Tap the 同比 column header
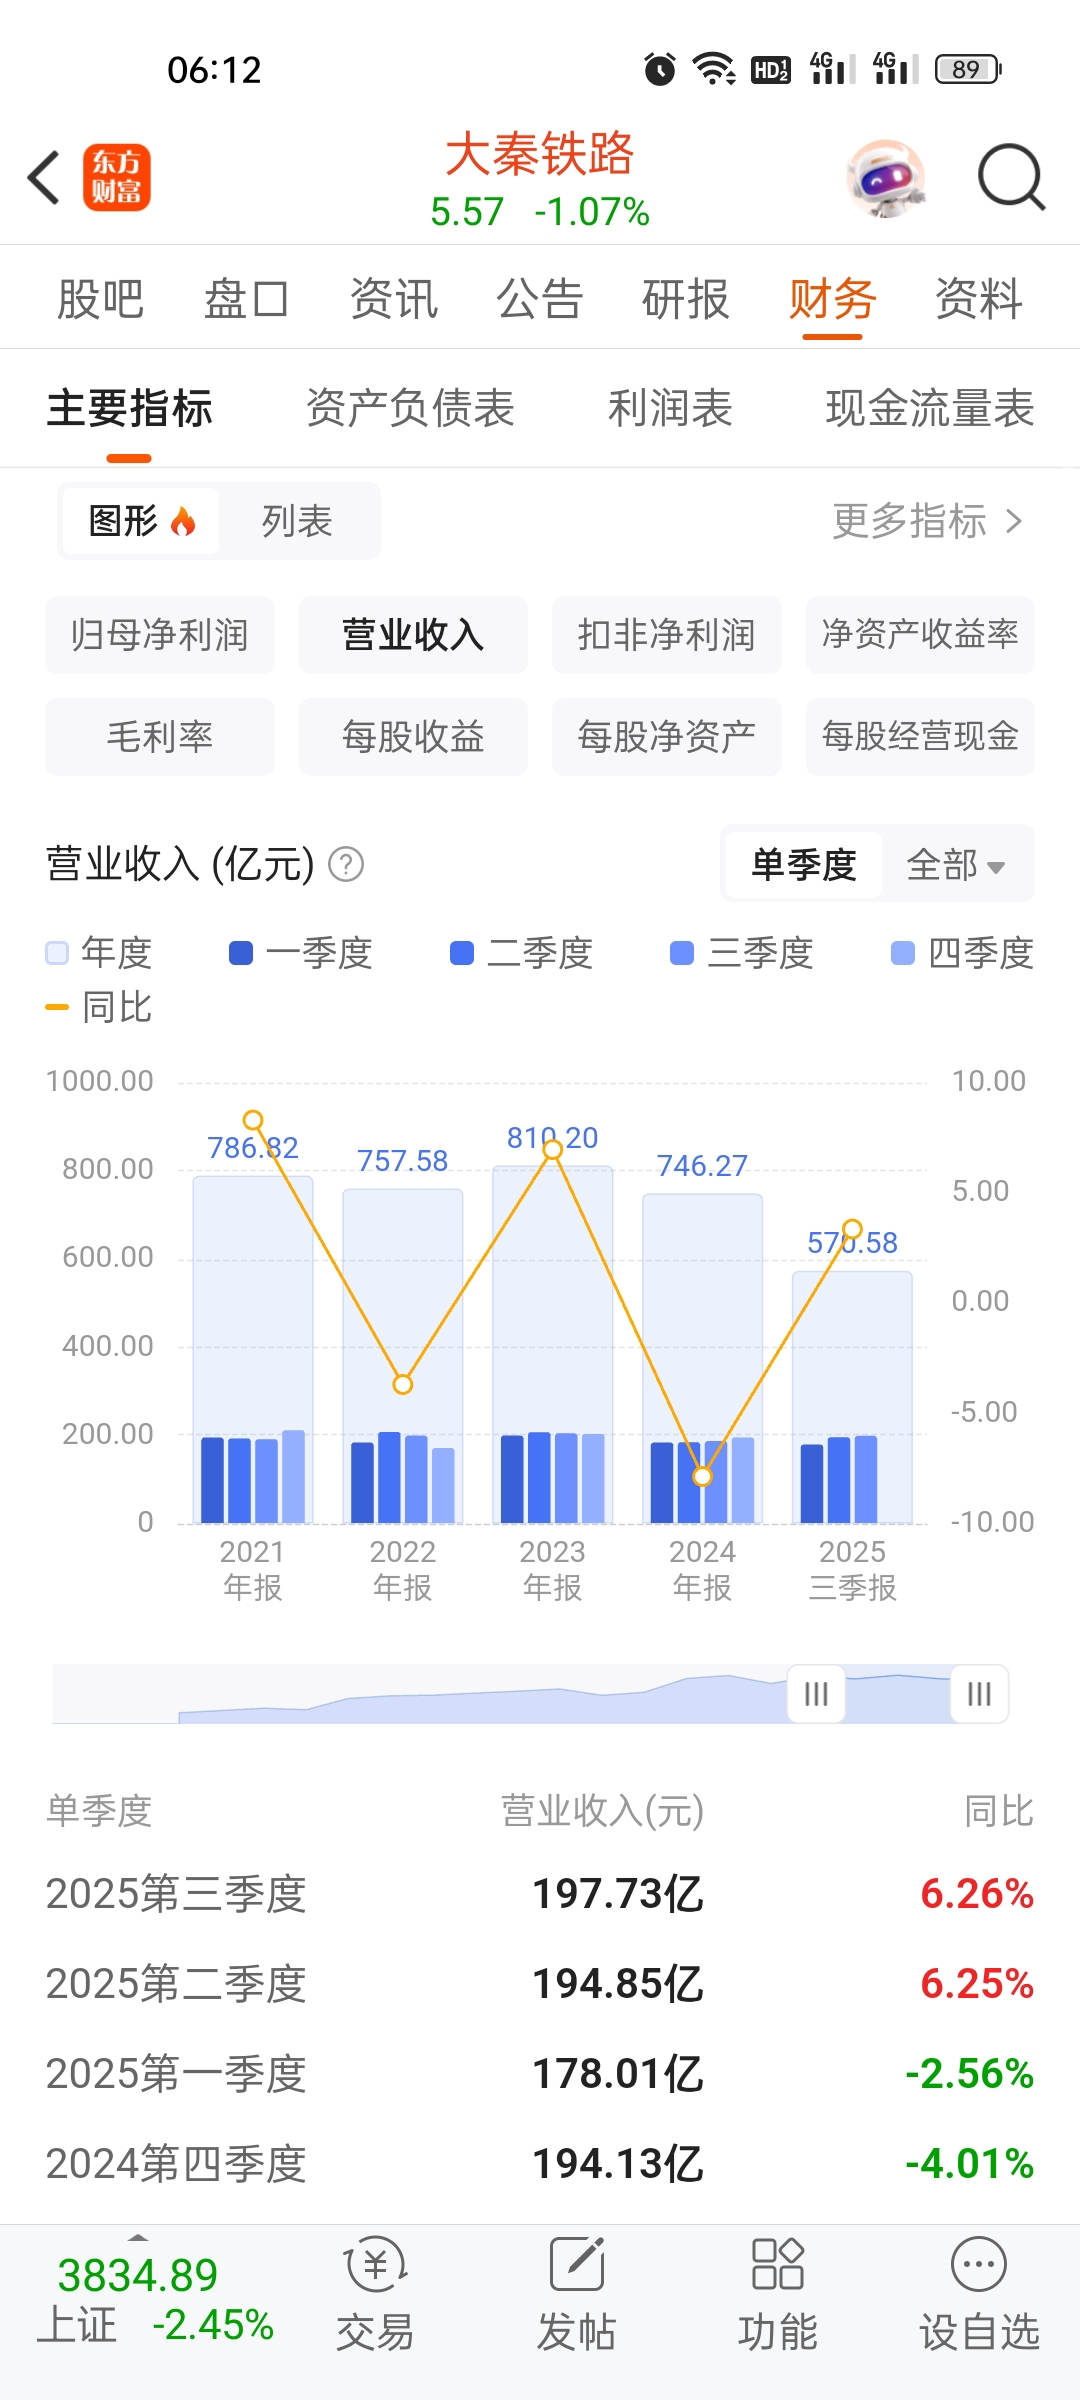The width and height of the screenshot is (1080, 2400). click(x=998, y=1811)
